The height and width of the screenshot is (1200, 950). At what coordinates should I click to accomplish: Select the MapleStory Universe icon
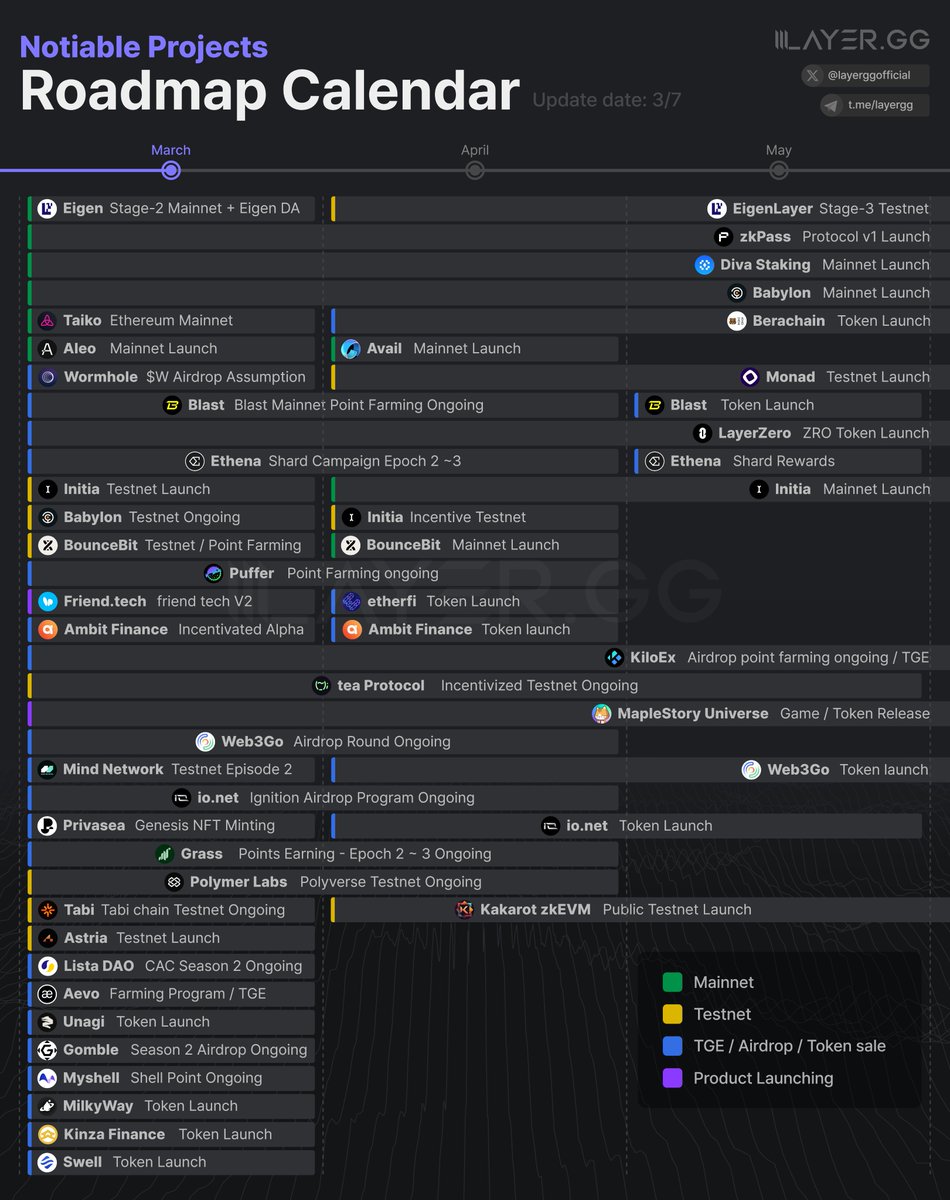tap(601, 714)
